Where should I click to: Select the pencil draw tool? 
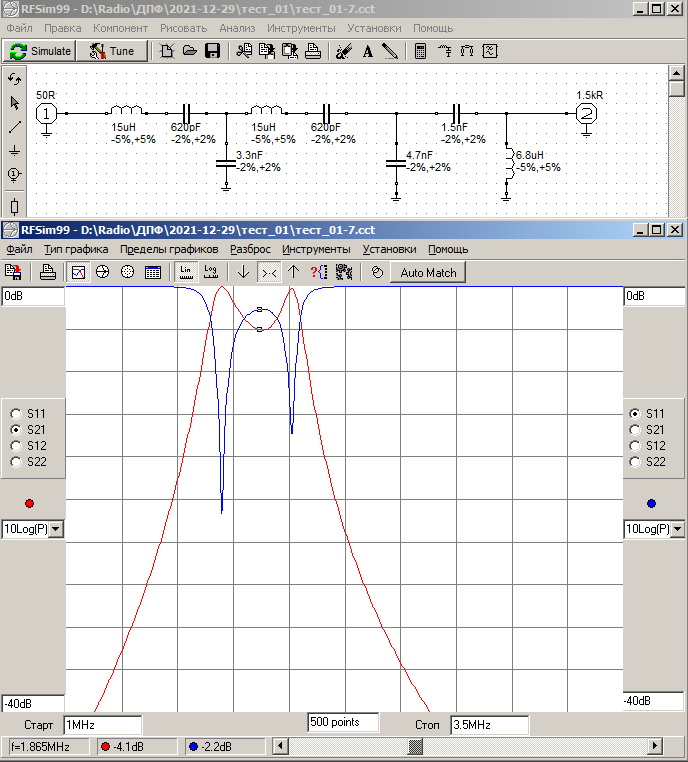(x=390, y=51)
